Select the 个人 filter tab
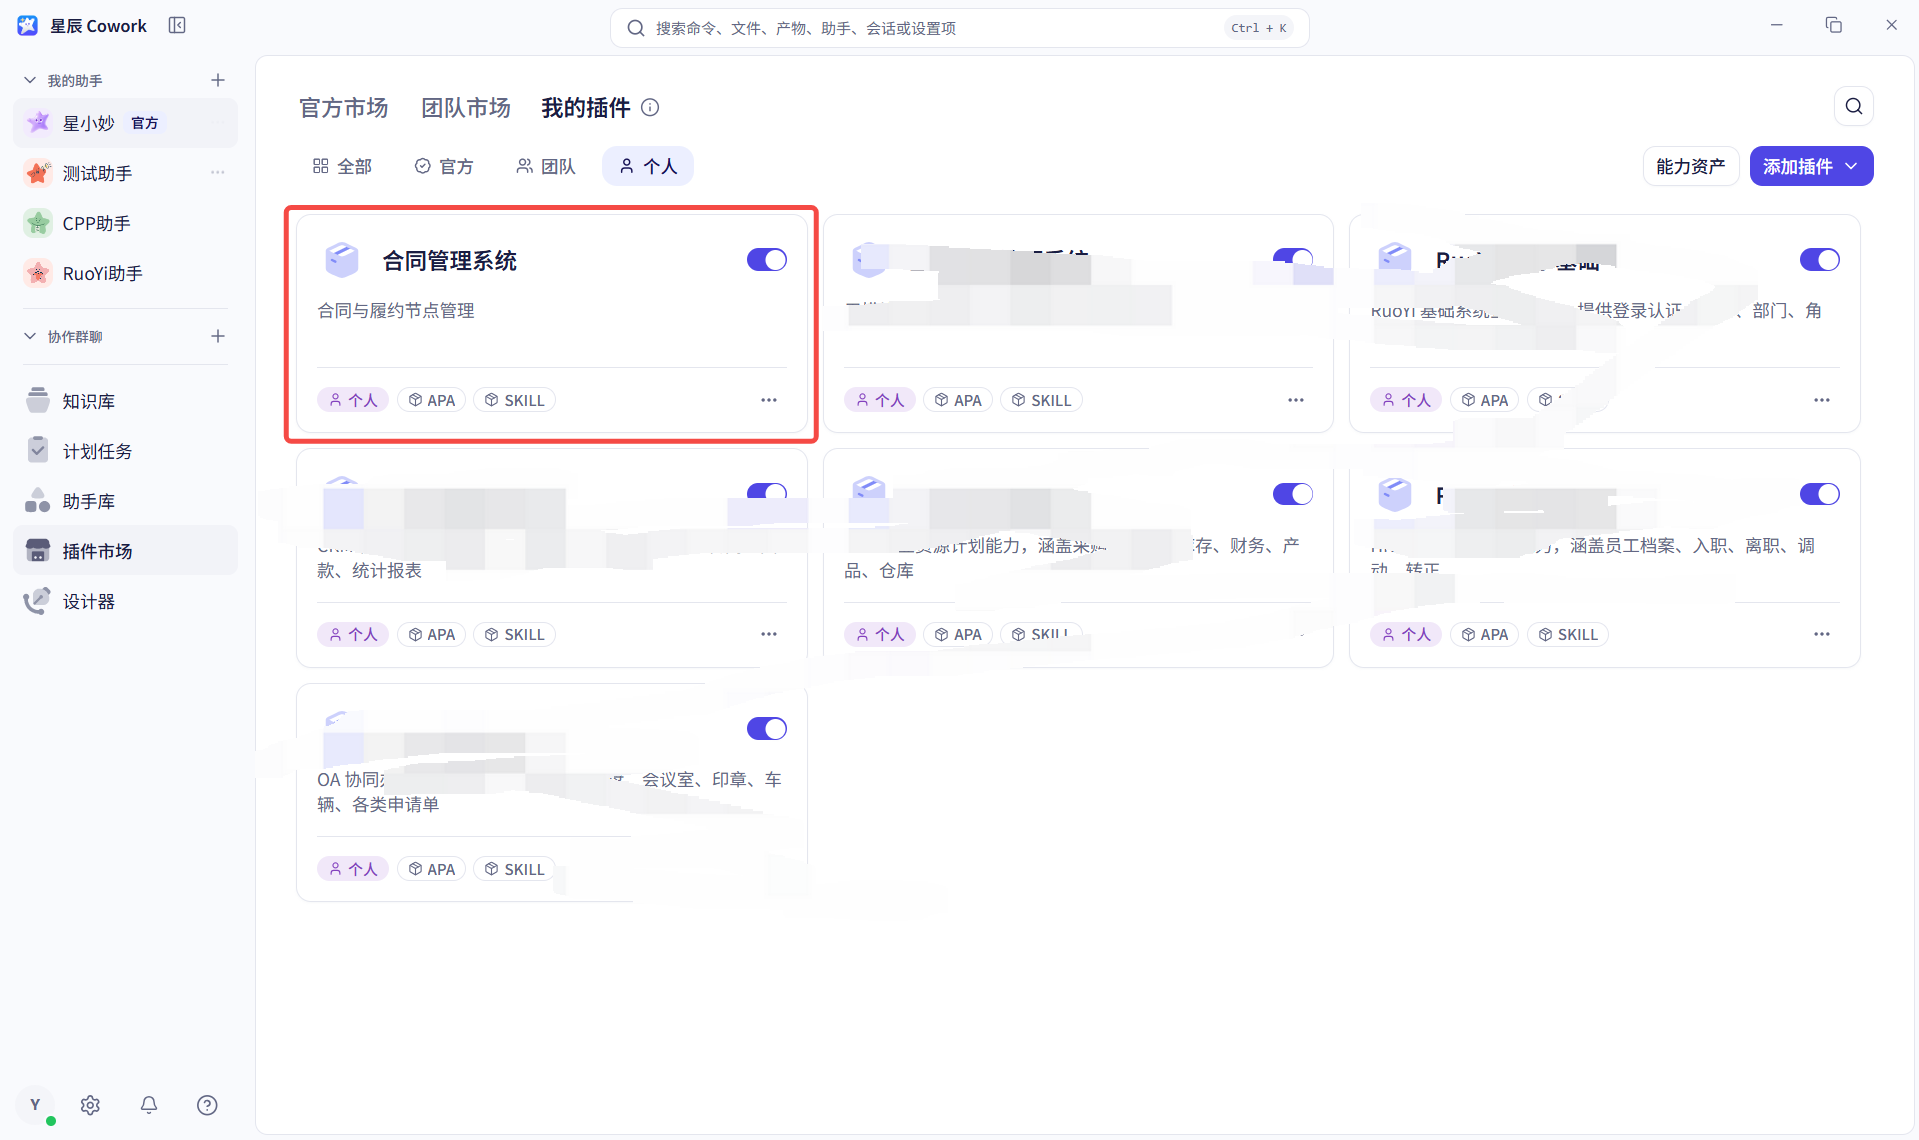Screen dimensions: 1919x1140 pos(648,166)
